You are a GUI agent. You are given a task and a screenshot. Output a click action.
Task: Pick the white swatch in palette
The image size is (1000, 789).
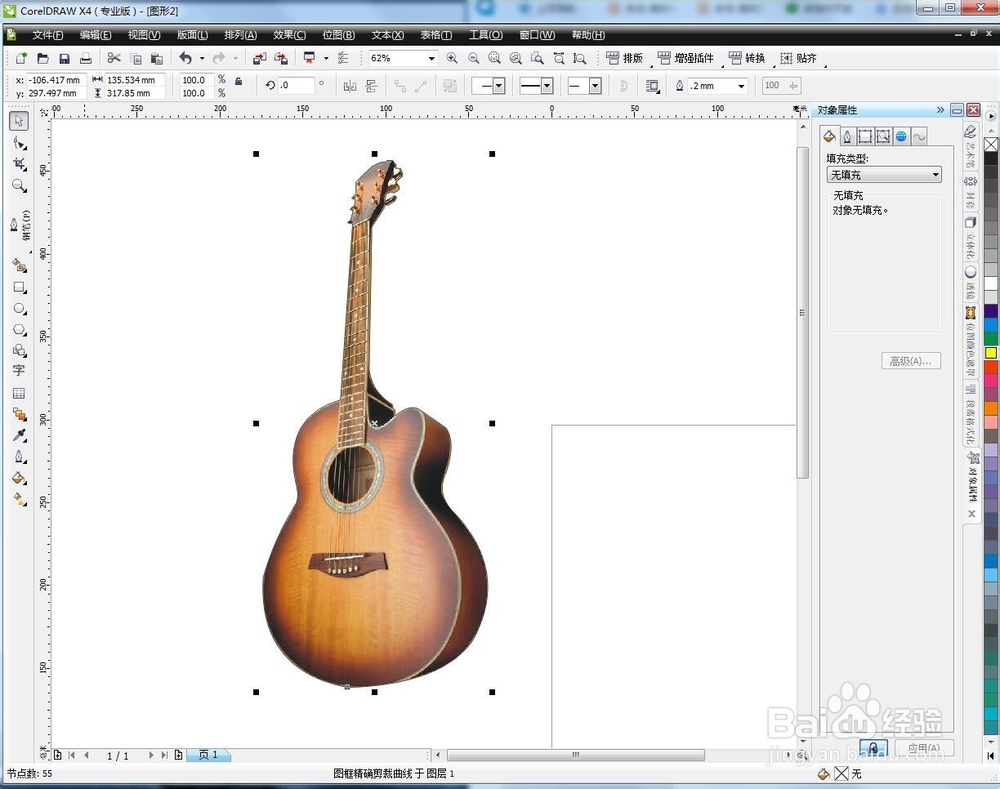(991, 283)
